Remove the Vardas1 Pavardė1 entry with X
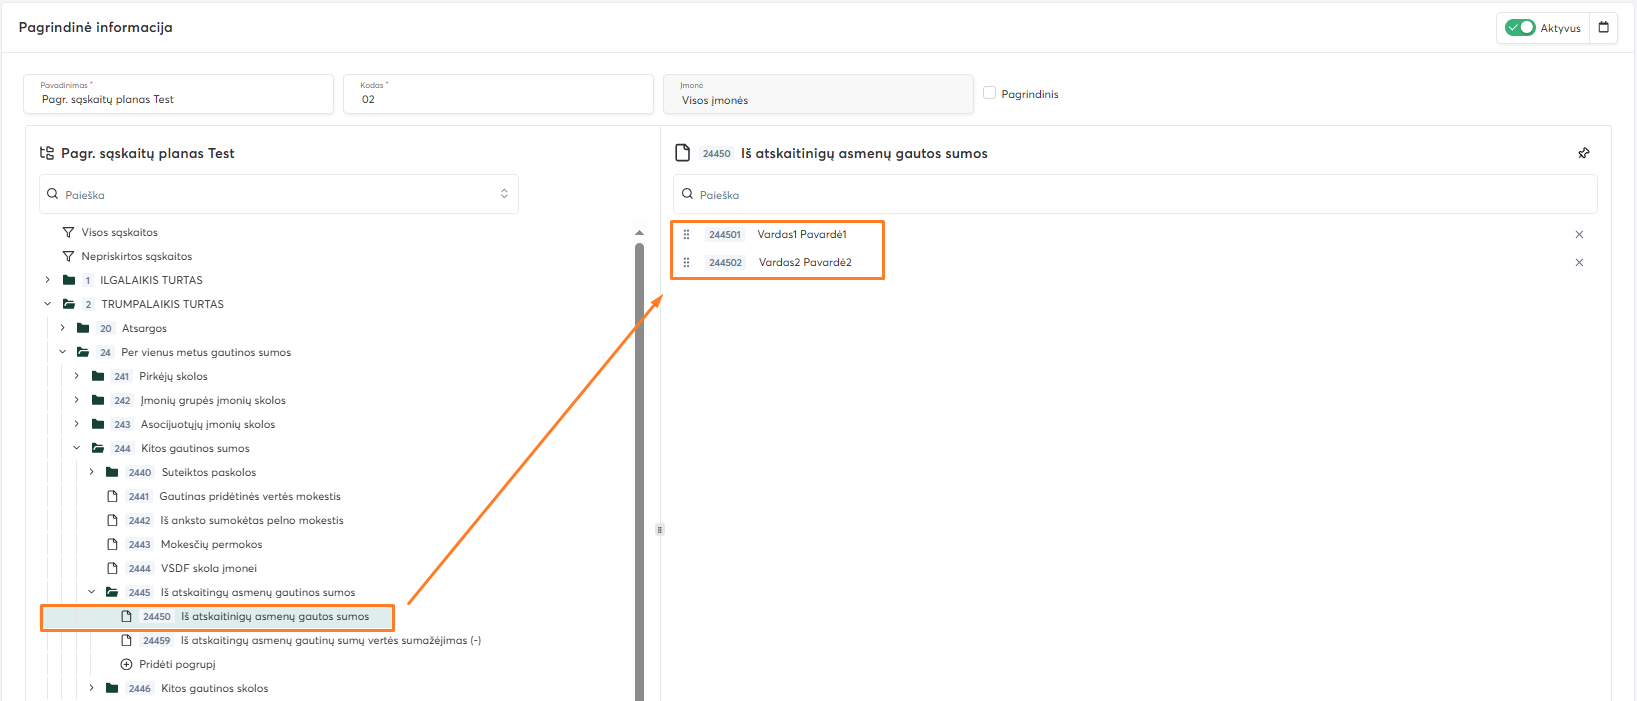The image size is (1637, 701). (1579, 235)
